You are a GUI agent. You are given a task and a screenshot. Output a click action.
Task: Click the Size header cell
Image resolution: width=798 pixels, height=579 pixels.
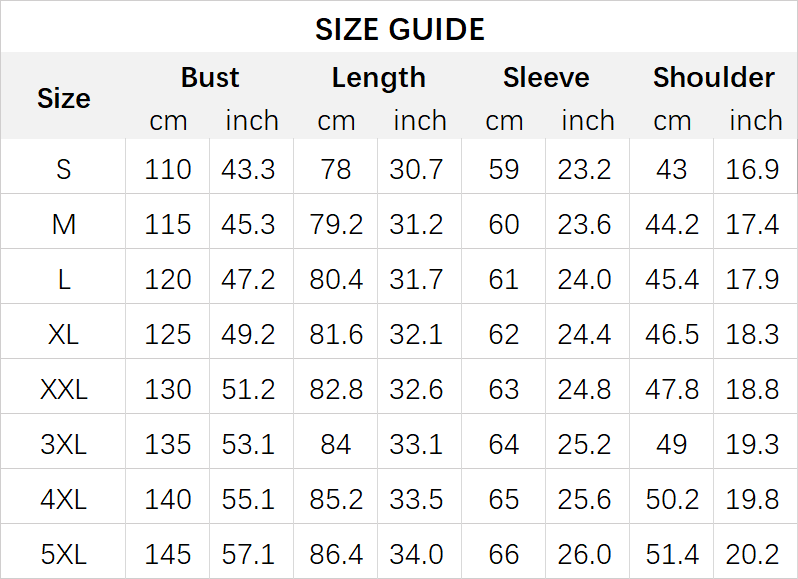(63, 98)
